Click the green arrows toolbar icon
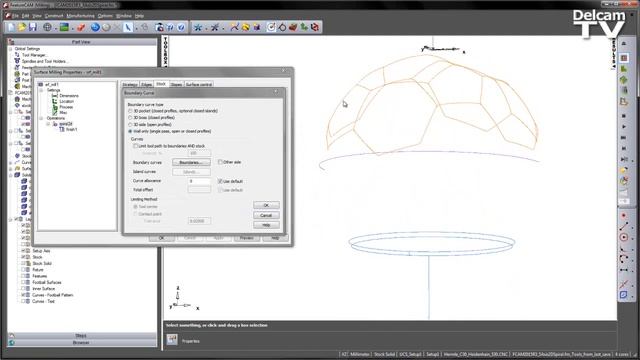The width and height of the screenshot is (640, 360). coord(304,27)
